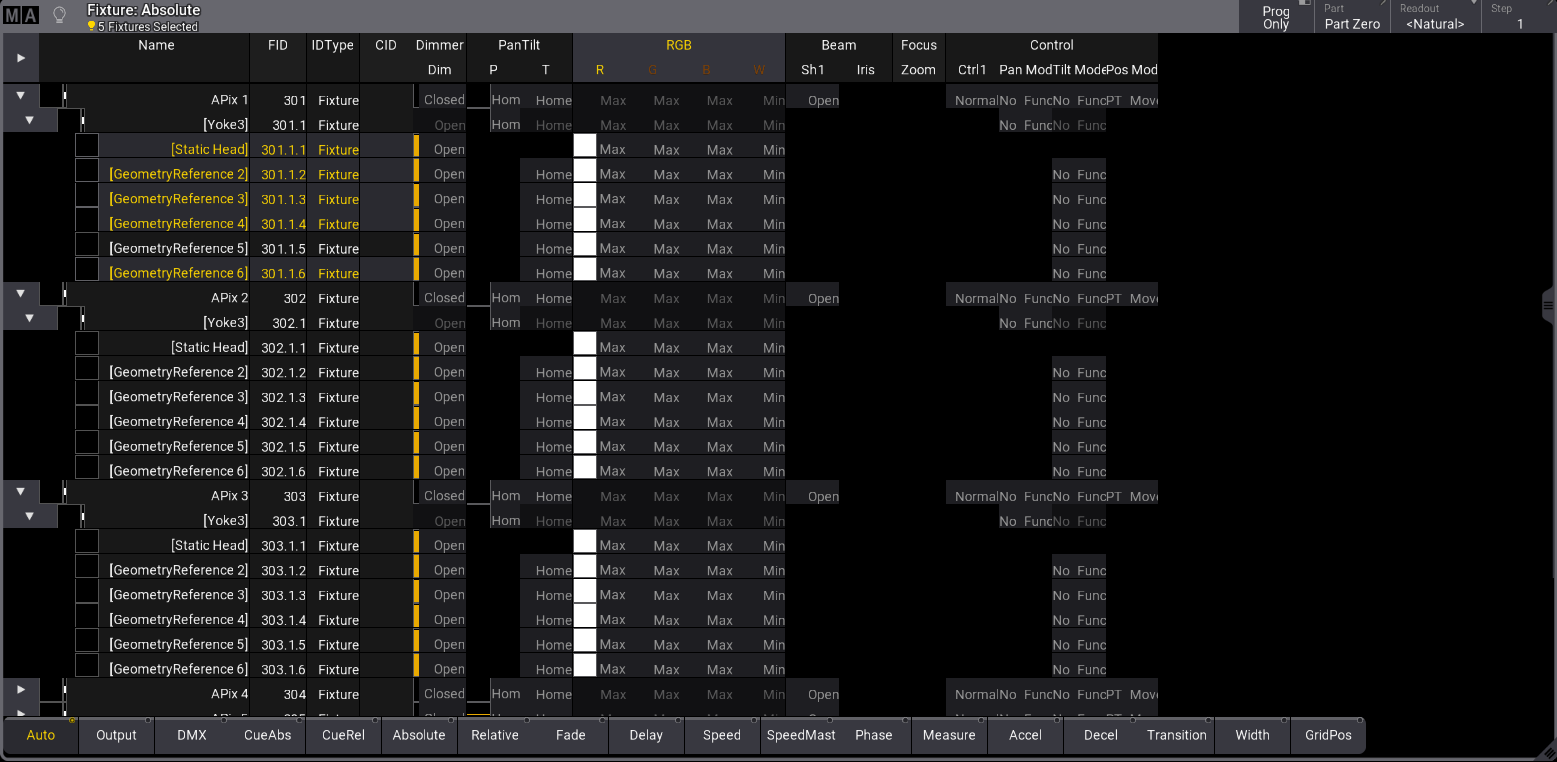This screenshot has width=1557, height=762.
Task: Click the Part Zero button
Action: [x=1352, y=17]
